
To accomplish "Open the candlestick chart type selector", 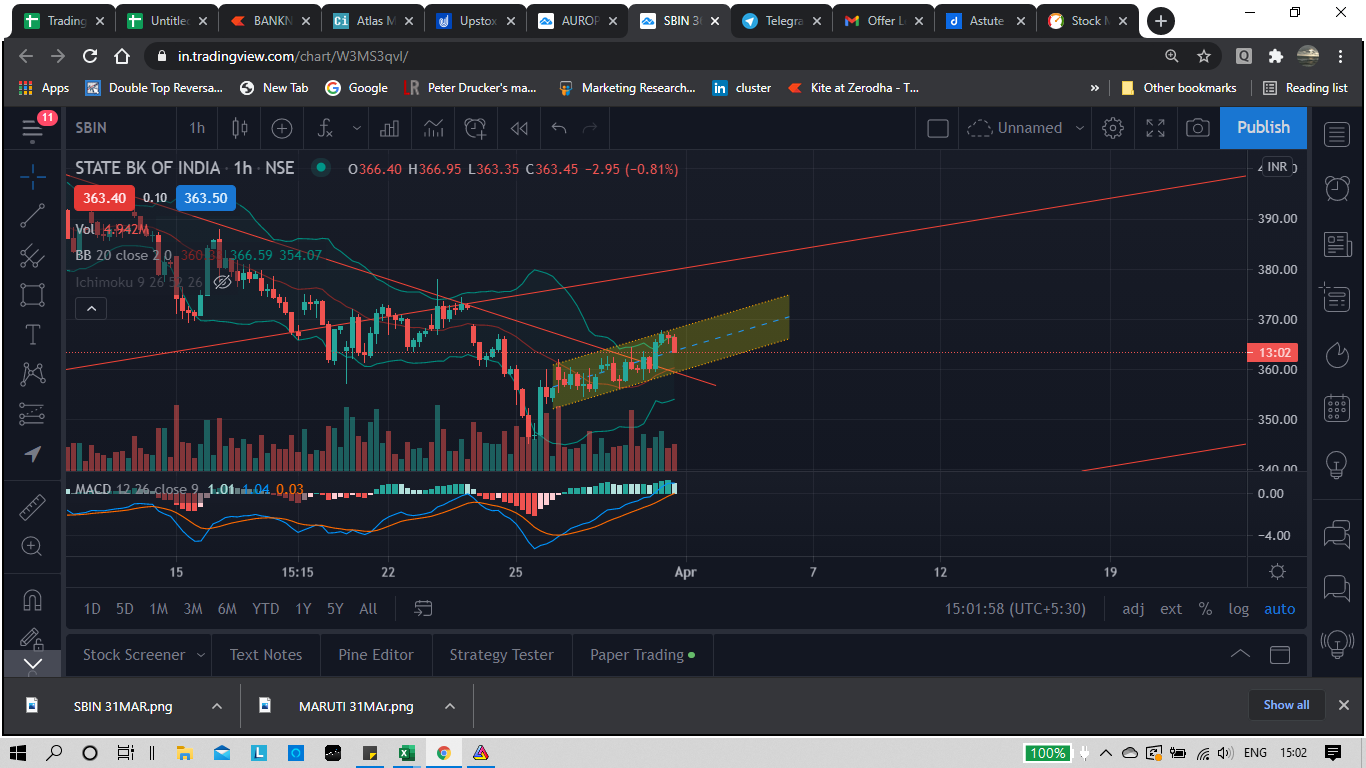I will pos(239,128).
